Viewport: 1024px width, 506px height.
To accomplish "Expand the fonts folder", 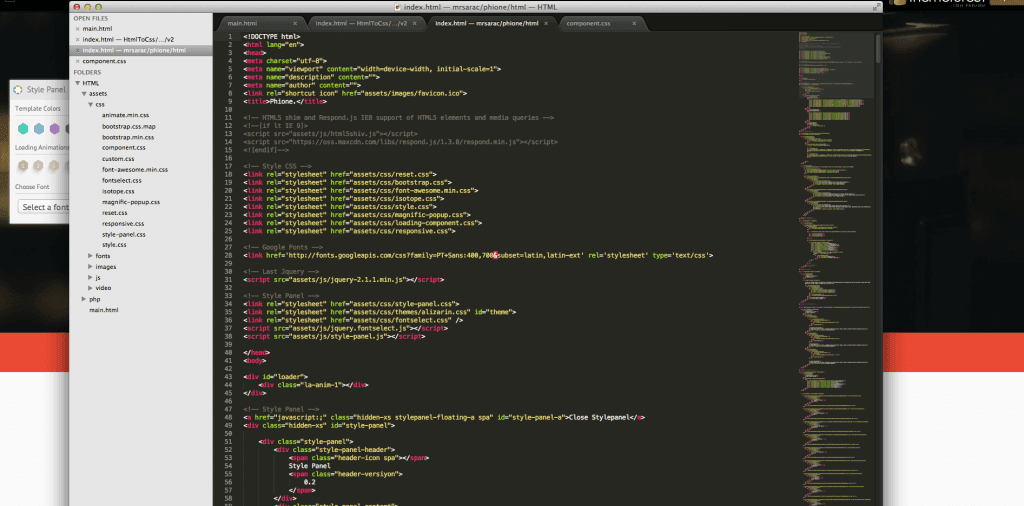I will [91, 256].
